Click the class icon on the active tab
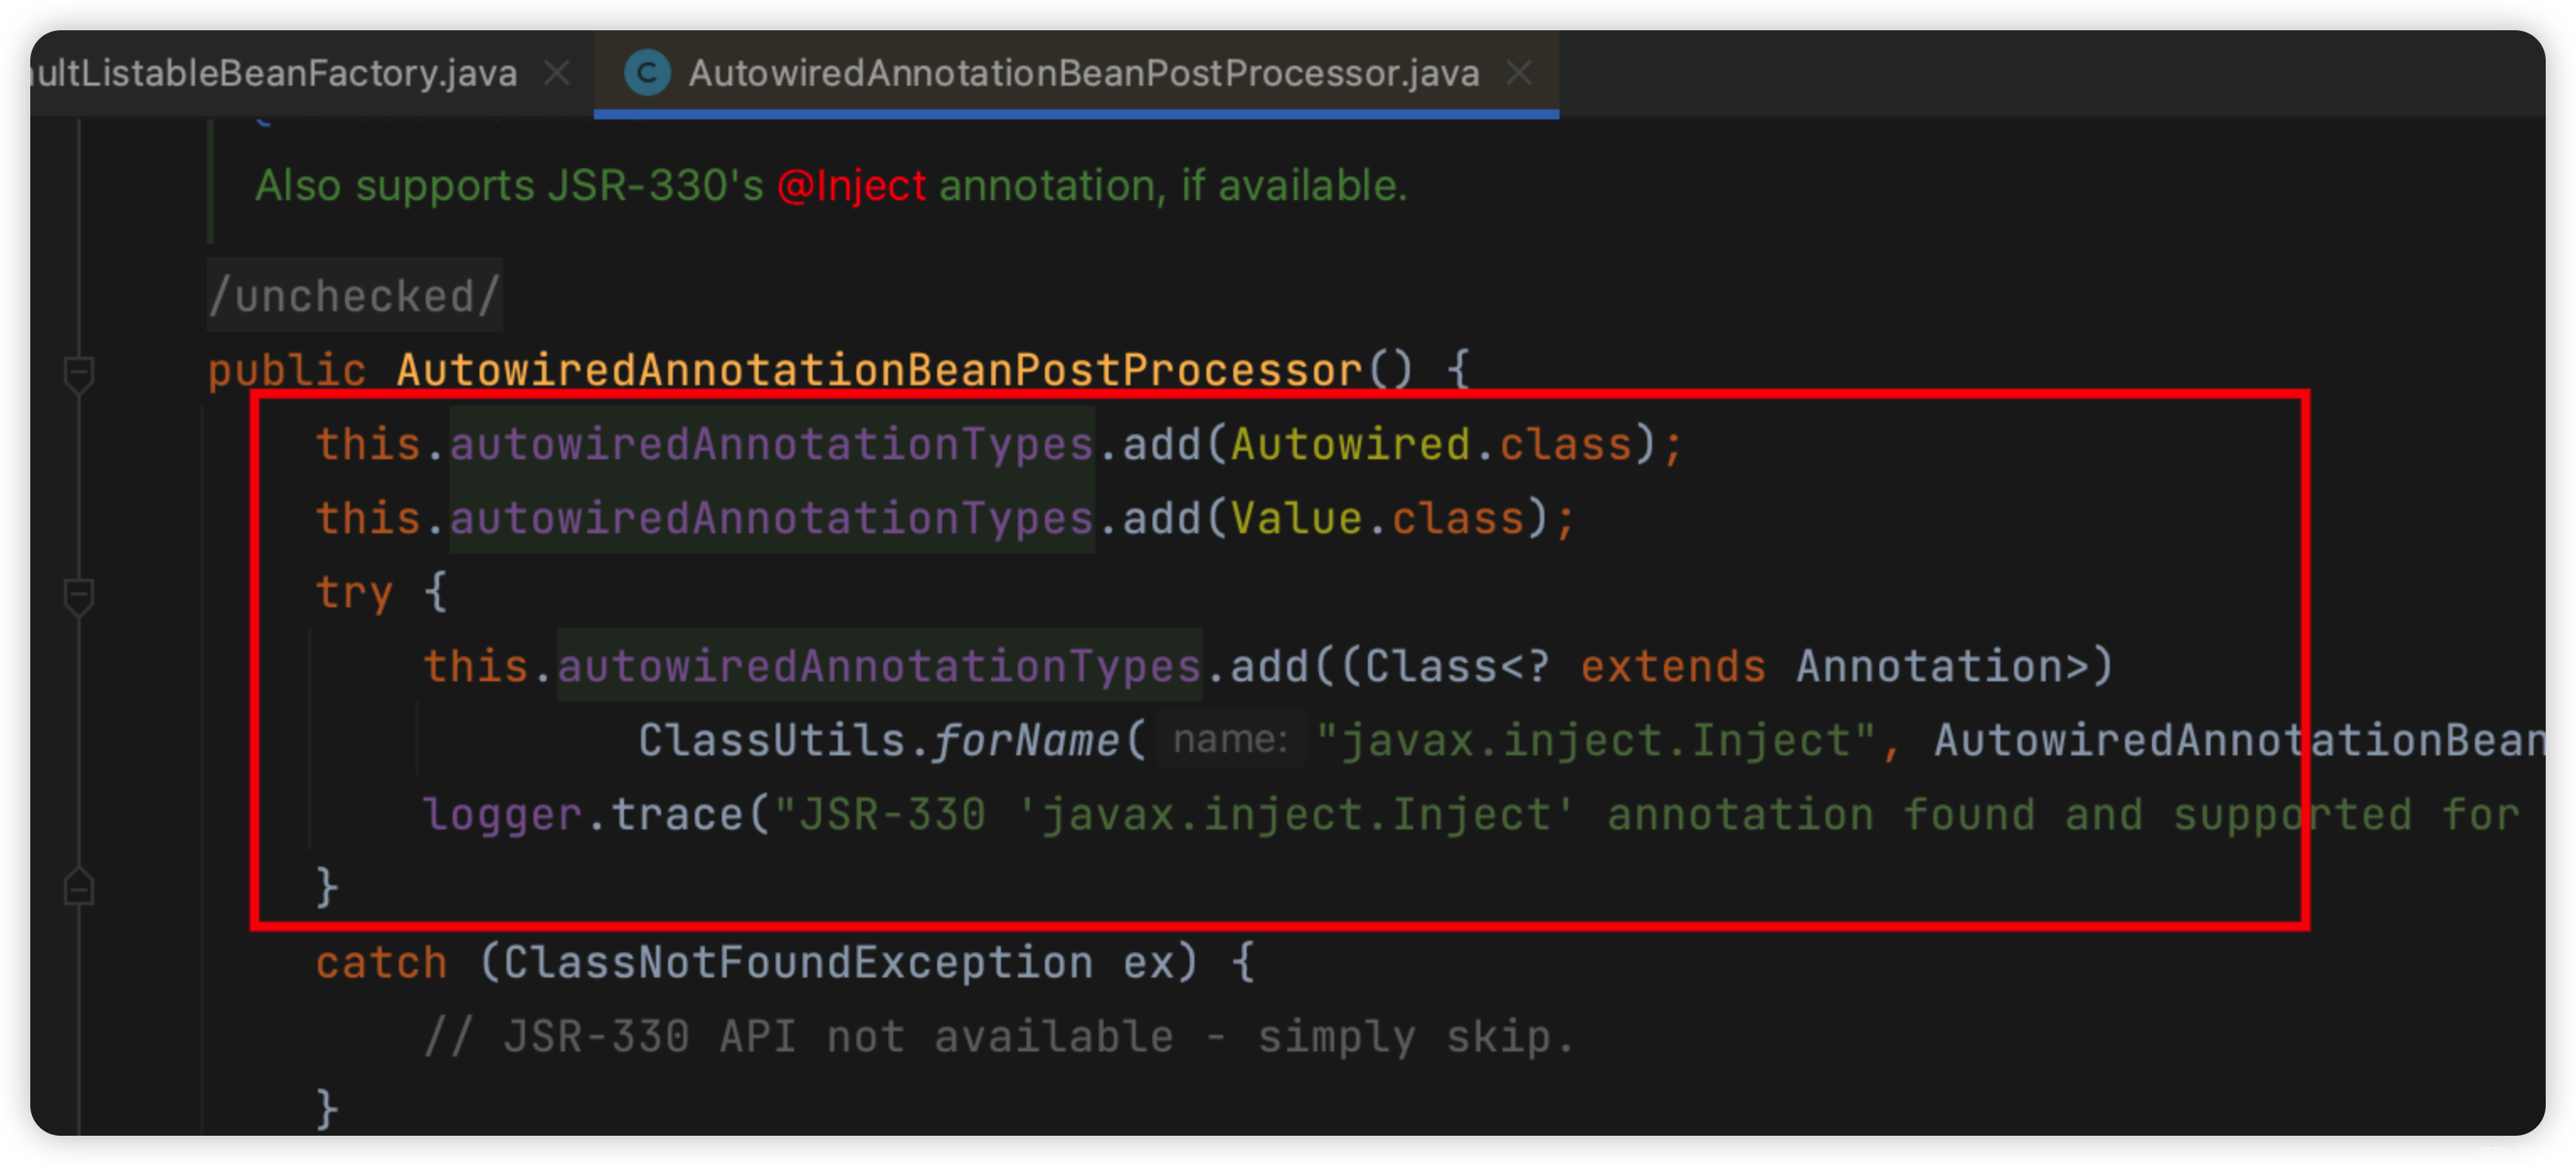Viewport: 2576px width, 1166px height. 647,73
